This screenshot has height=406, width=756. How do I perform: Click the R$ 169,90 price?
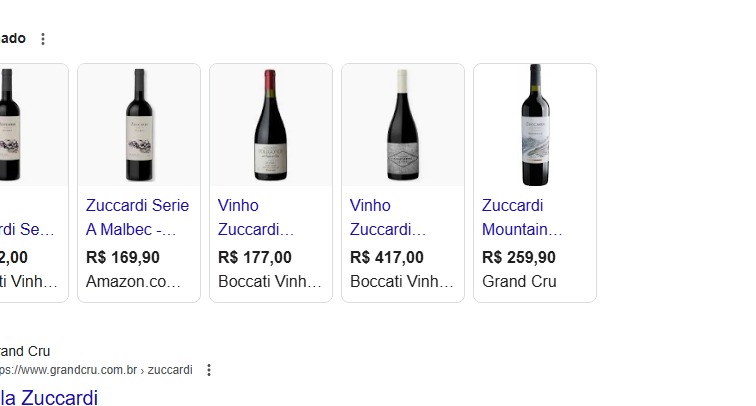123,257
